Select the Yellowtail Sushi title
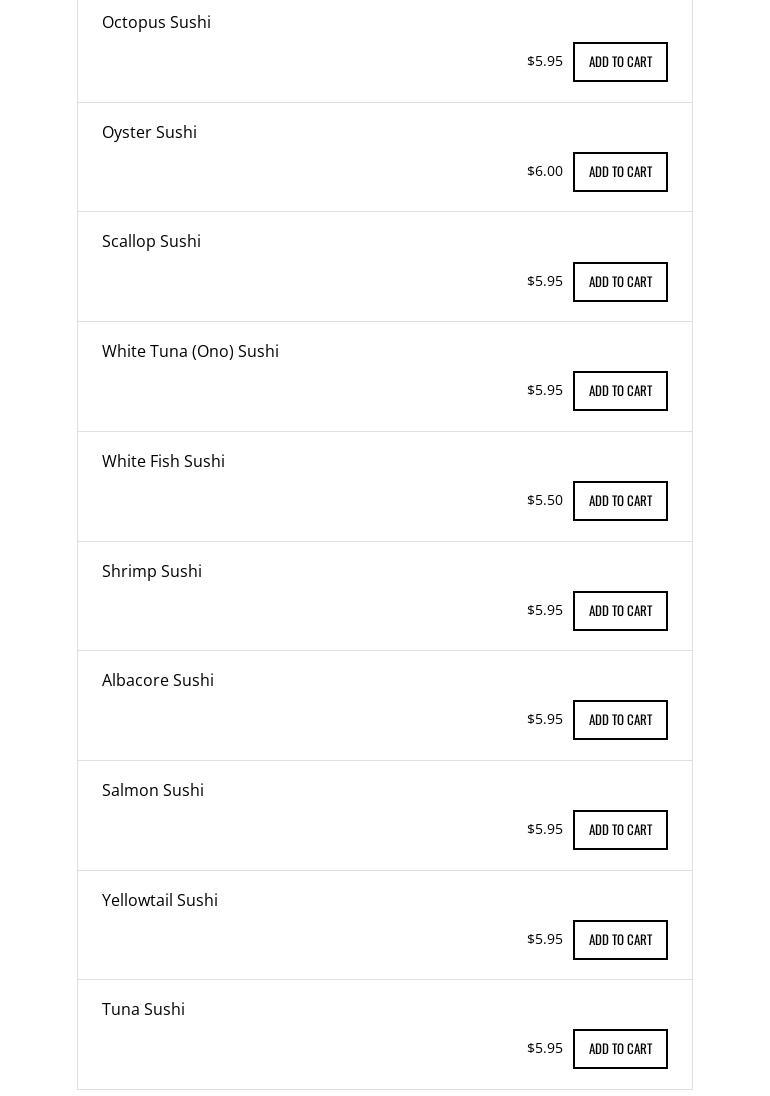The image size is (770, 1096). (x=160, y=900)
